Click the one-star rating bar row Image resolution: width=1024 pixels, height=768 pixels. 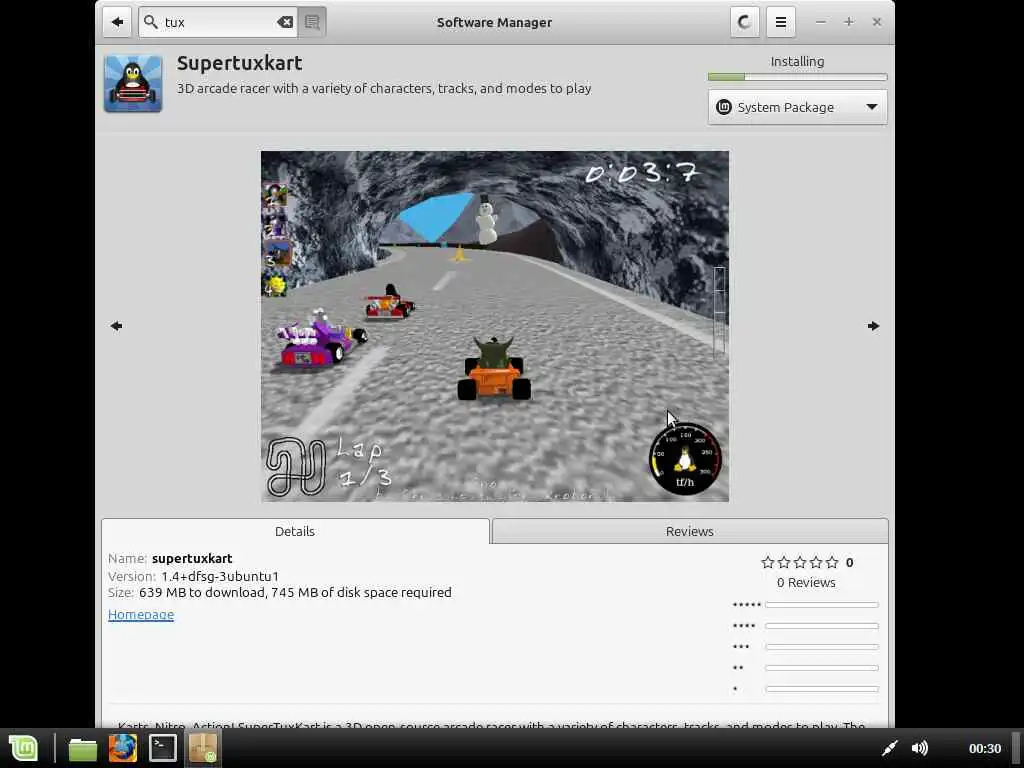pos(806,688)
